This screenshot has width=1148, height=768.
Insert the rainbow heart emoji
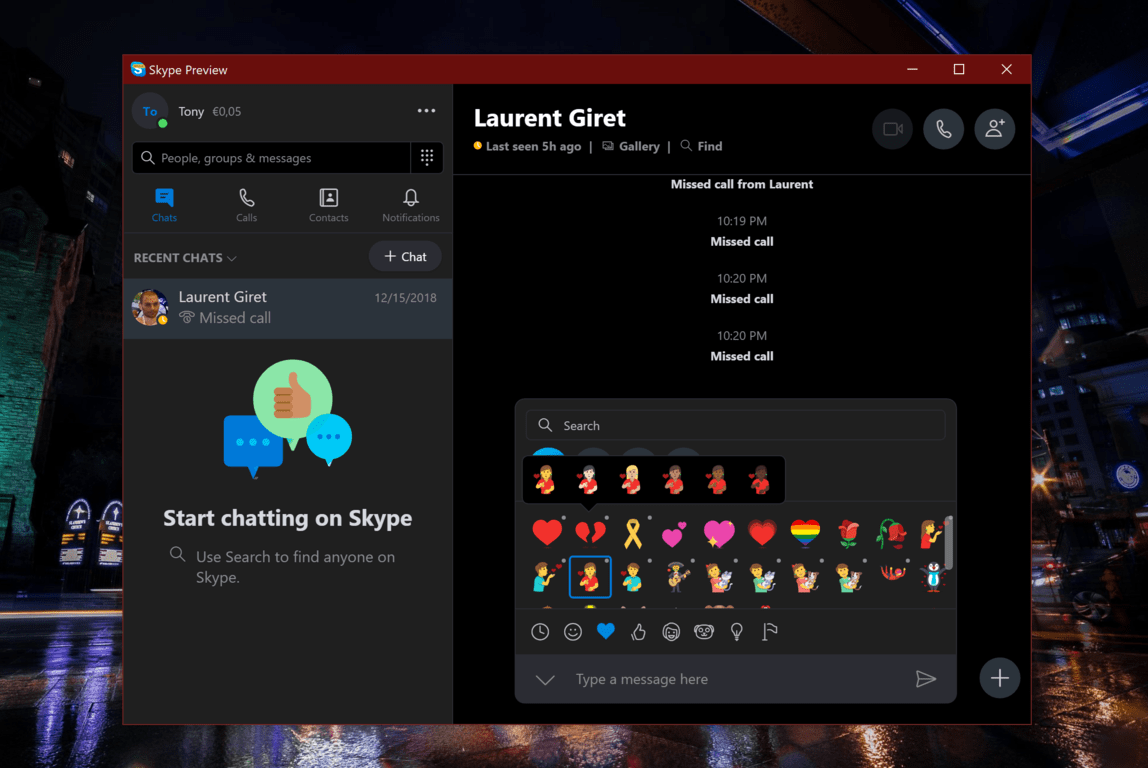805,533
